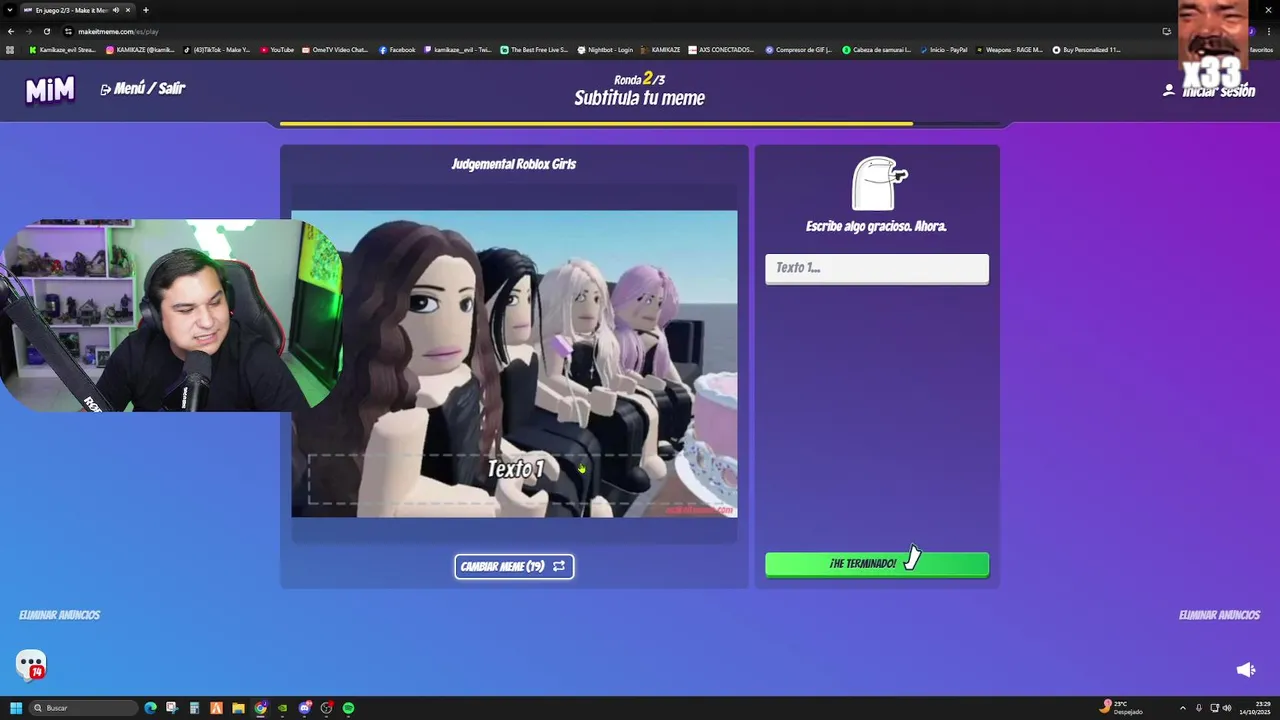Image resolution: width=1280 pixels, height=720 pixels.
Task: Open the Windows Start menu
Action: pos(16,708)
